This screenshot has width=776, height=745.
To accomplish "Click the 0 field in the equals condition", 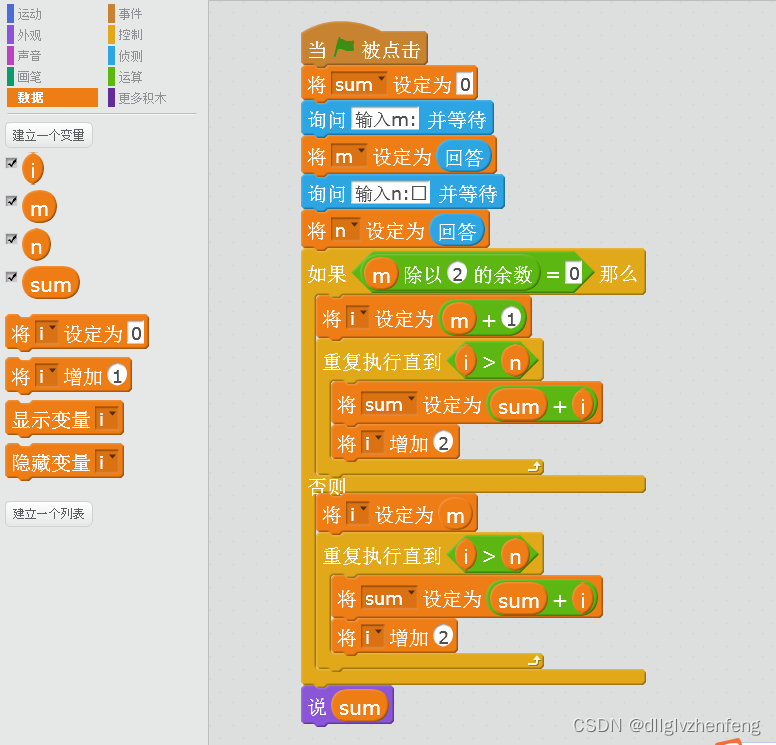I will (574, 273).
